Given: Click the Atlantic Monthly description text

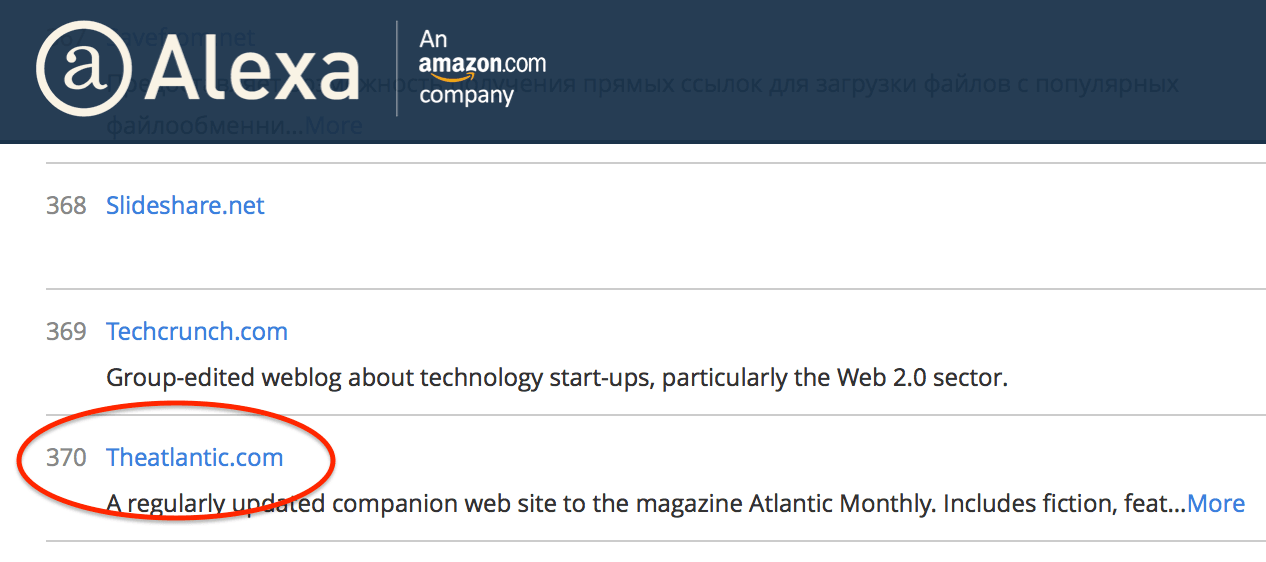Looking at the screenshot, I should point(645,504).
